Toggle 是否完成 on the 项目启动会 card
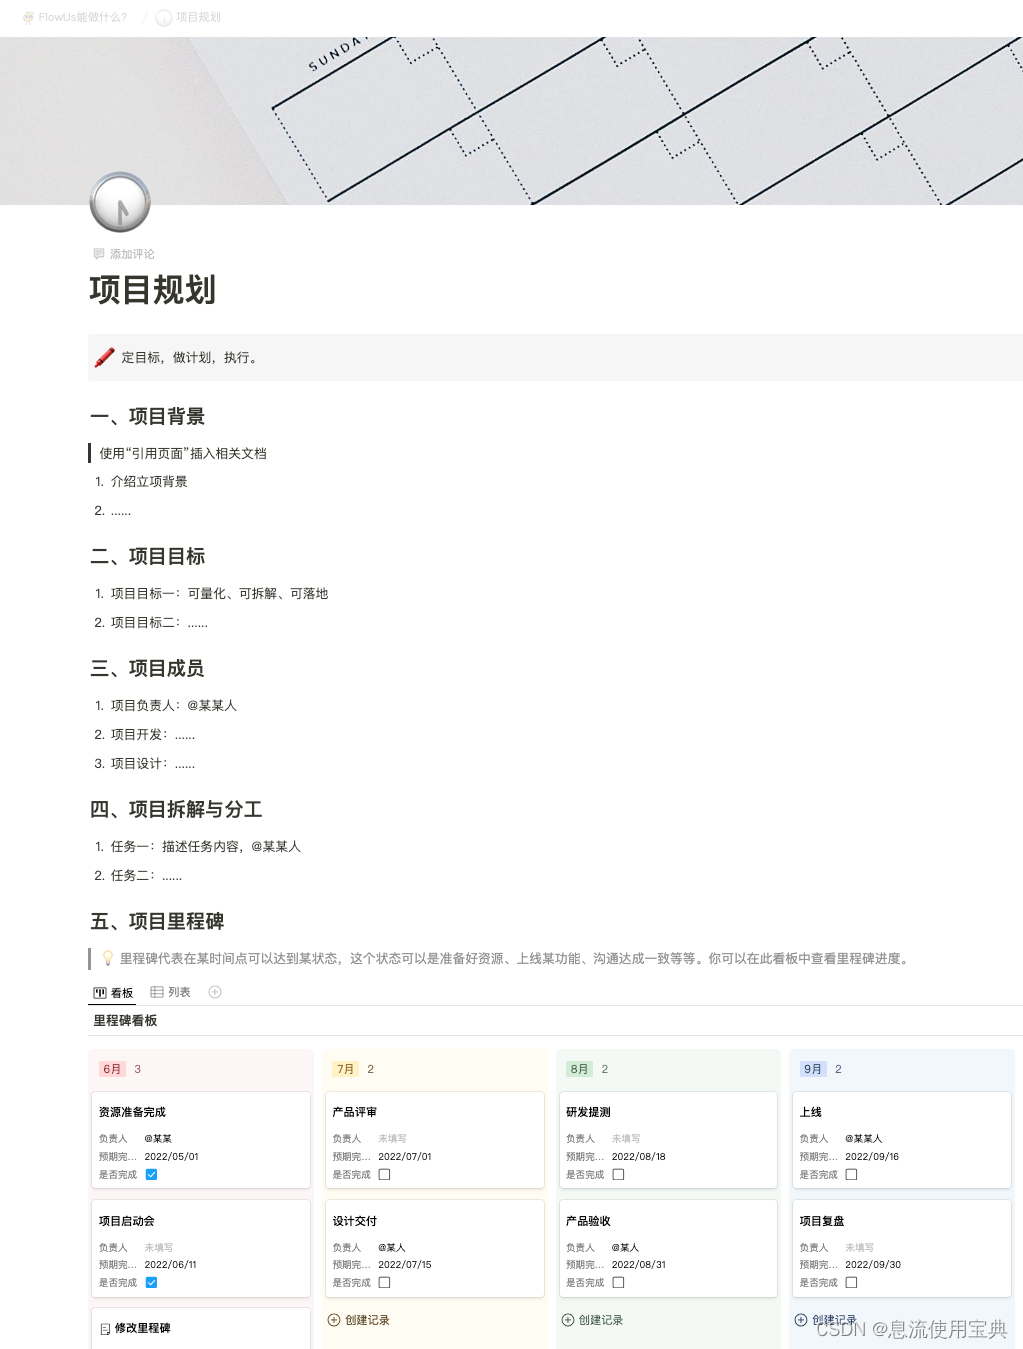 151,1282
